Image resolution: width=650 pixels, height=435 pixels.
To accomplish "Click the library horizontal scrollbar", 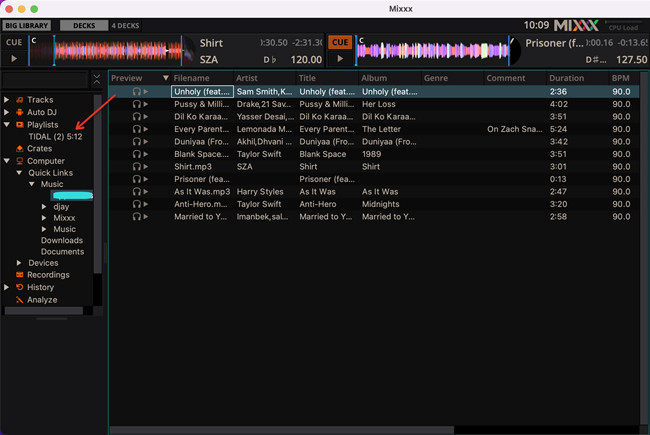I will pyautogui.click(x=282, y=430).
